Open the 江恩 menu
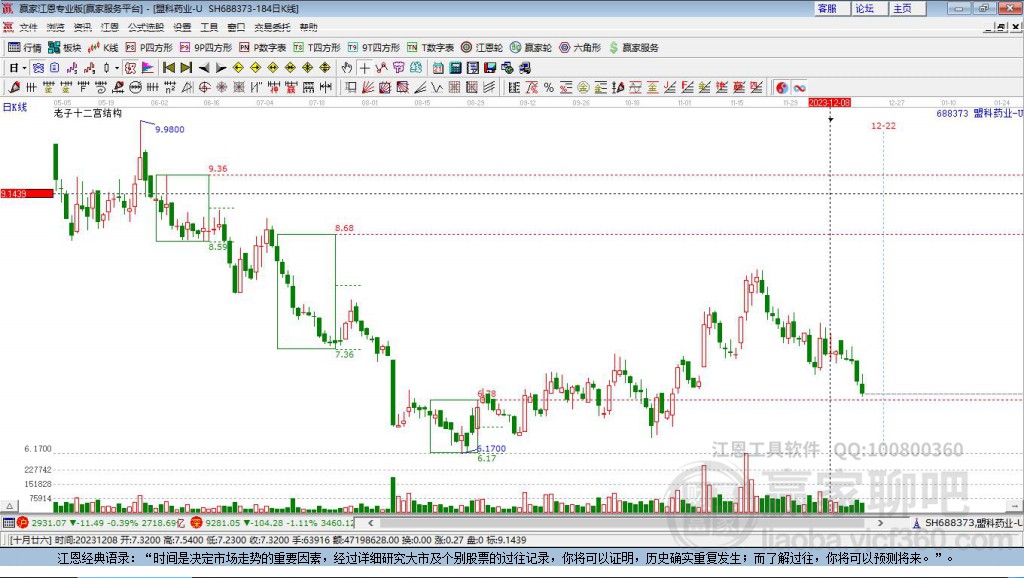Screen dimensions: 1024x578 110,27
